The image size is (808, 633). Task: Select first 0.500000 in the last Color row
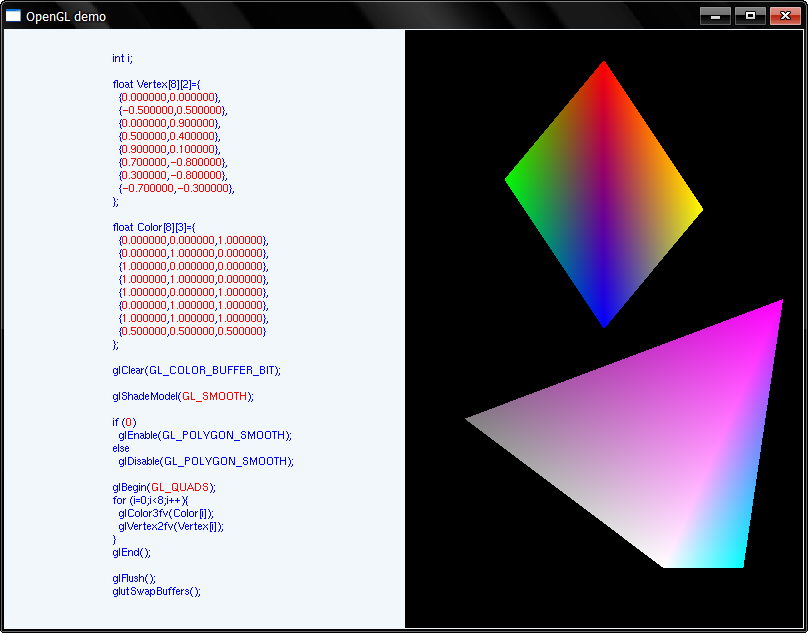click(x=142, y=331)
